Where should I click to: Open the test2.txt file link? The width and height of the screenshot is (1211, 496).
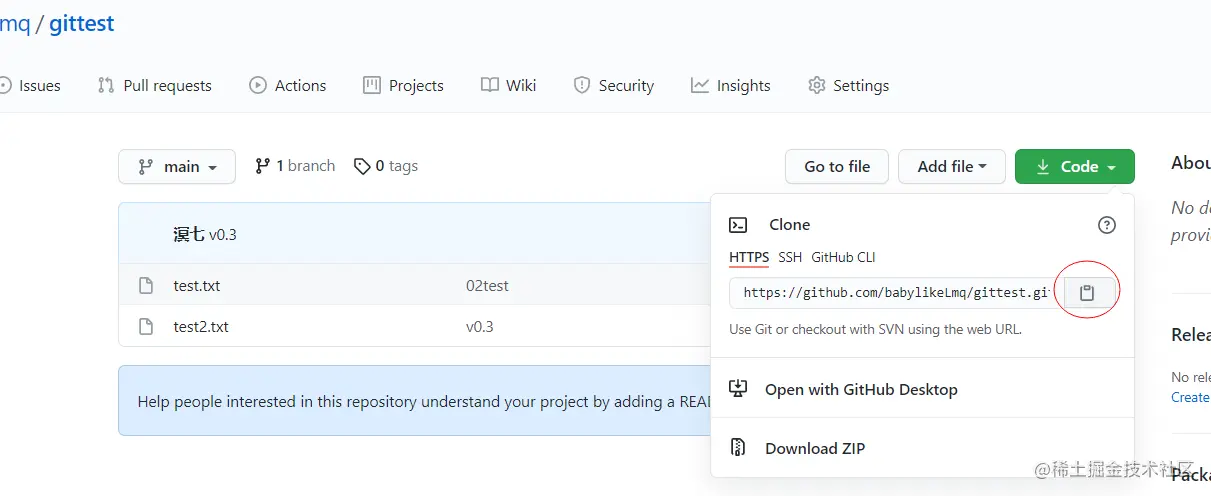coord(201,326)
